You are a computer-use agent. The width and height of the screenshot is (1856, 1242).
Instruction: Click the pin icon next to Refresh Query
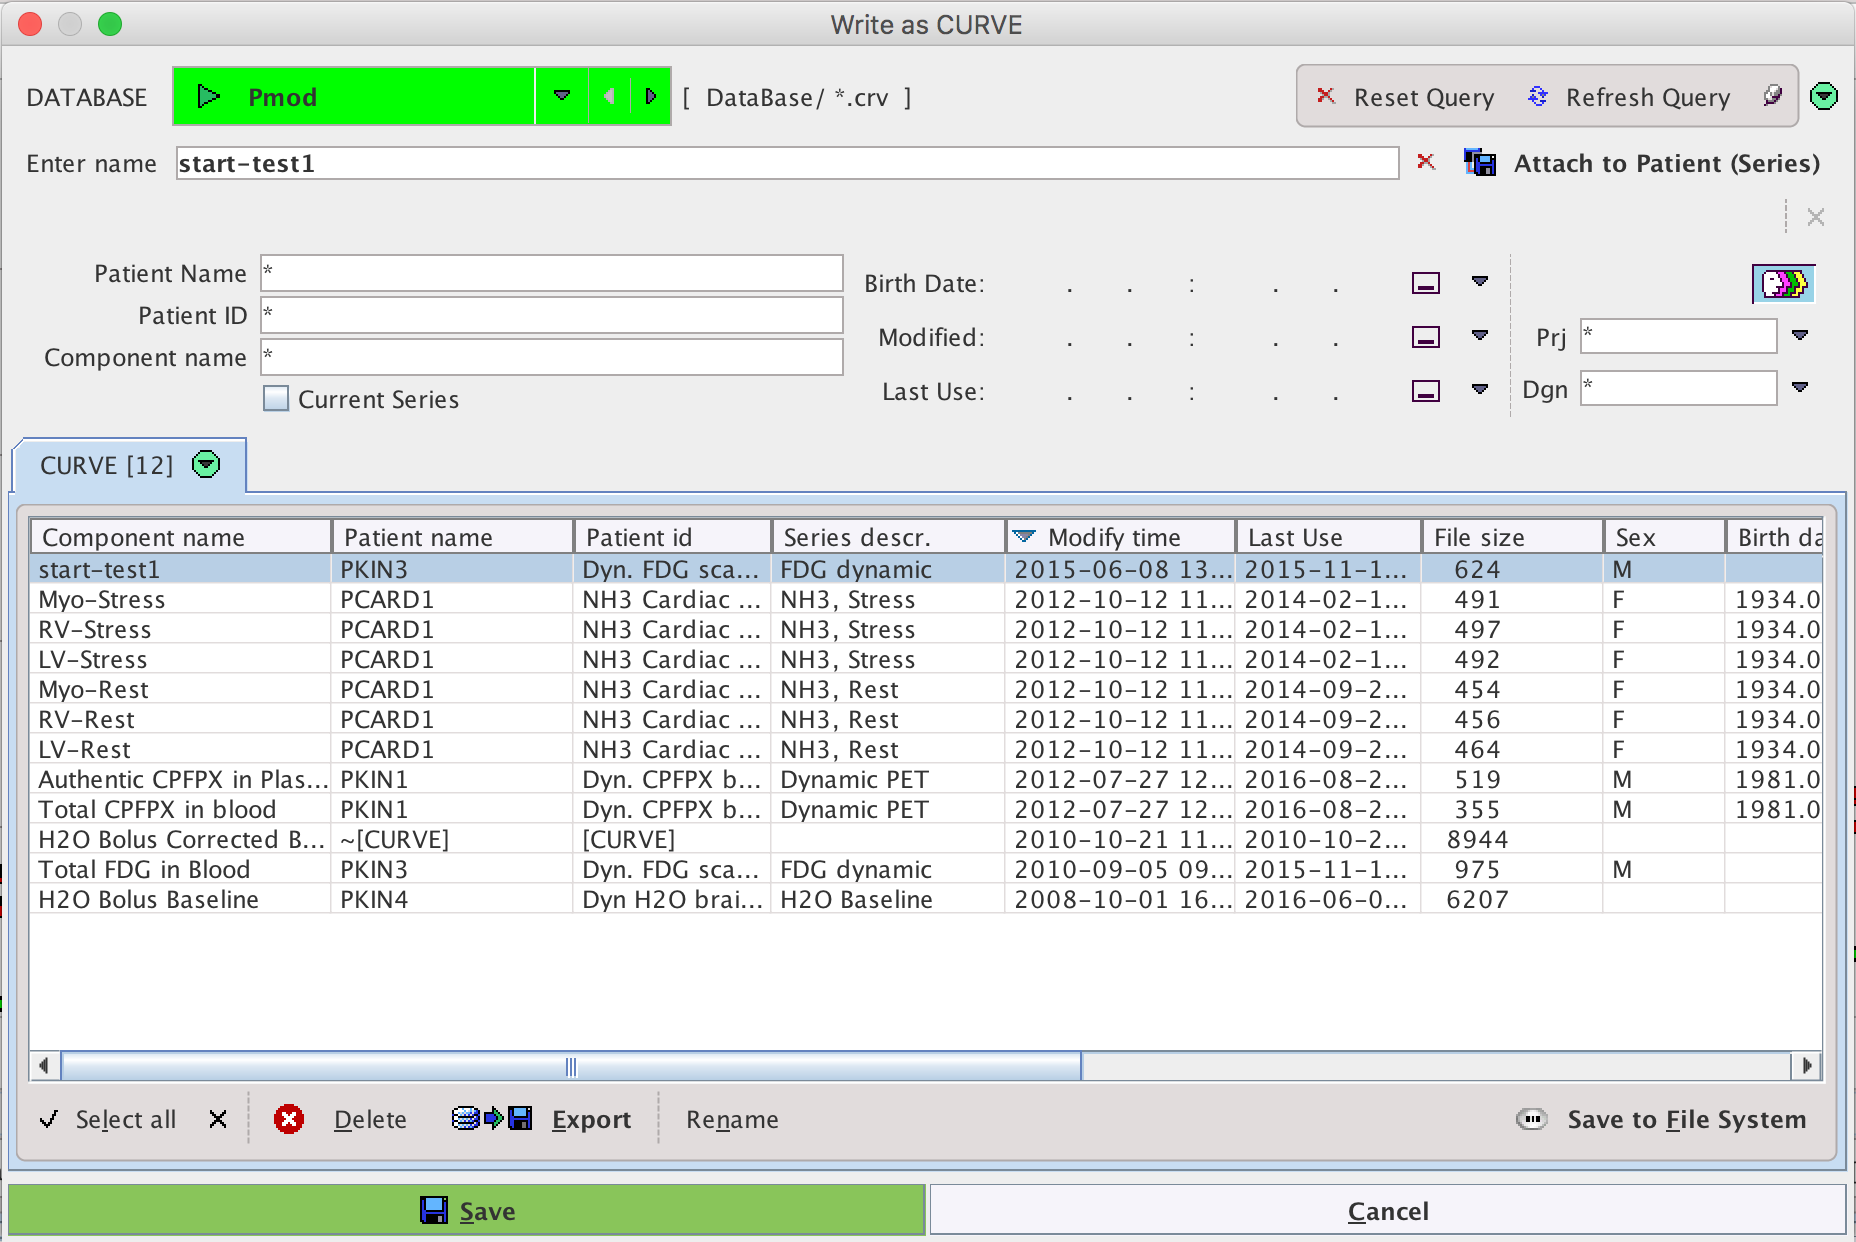[1772, 96]
